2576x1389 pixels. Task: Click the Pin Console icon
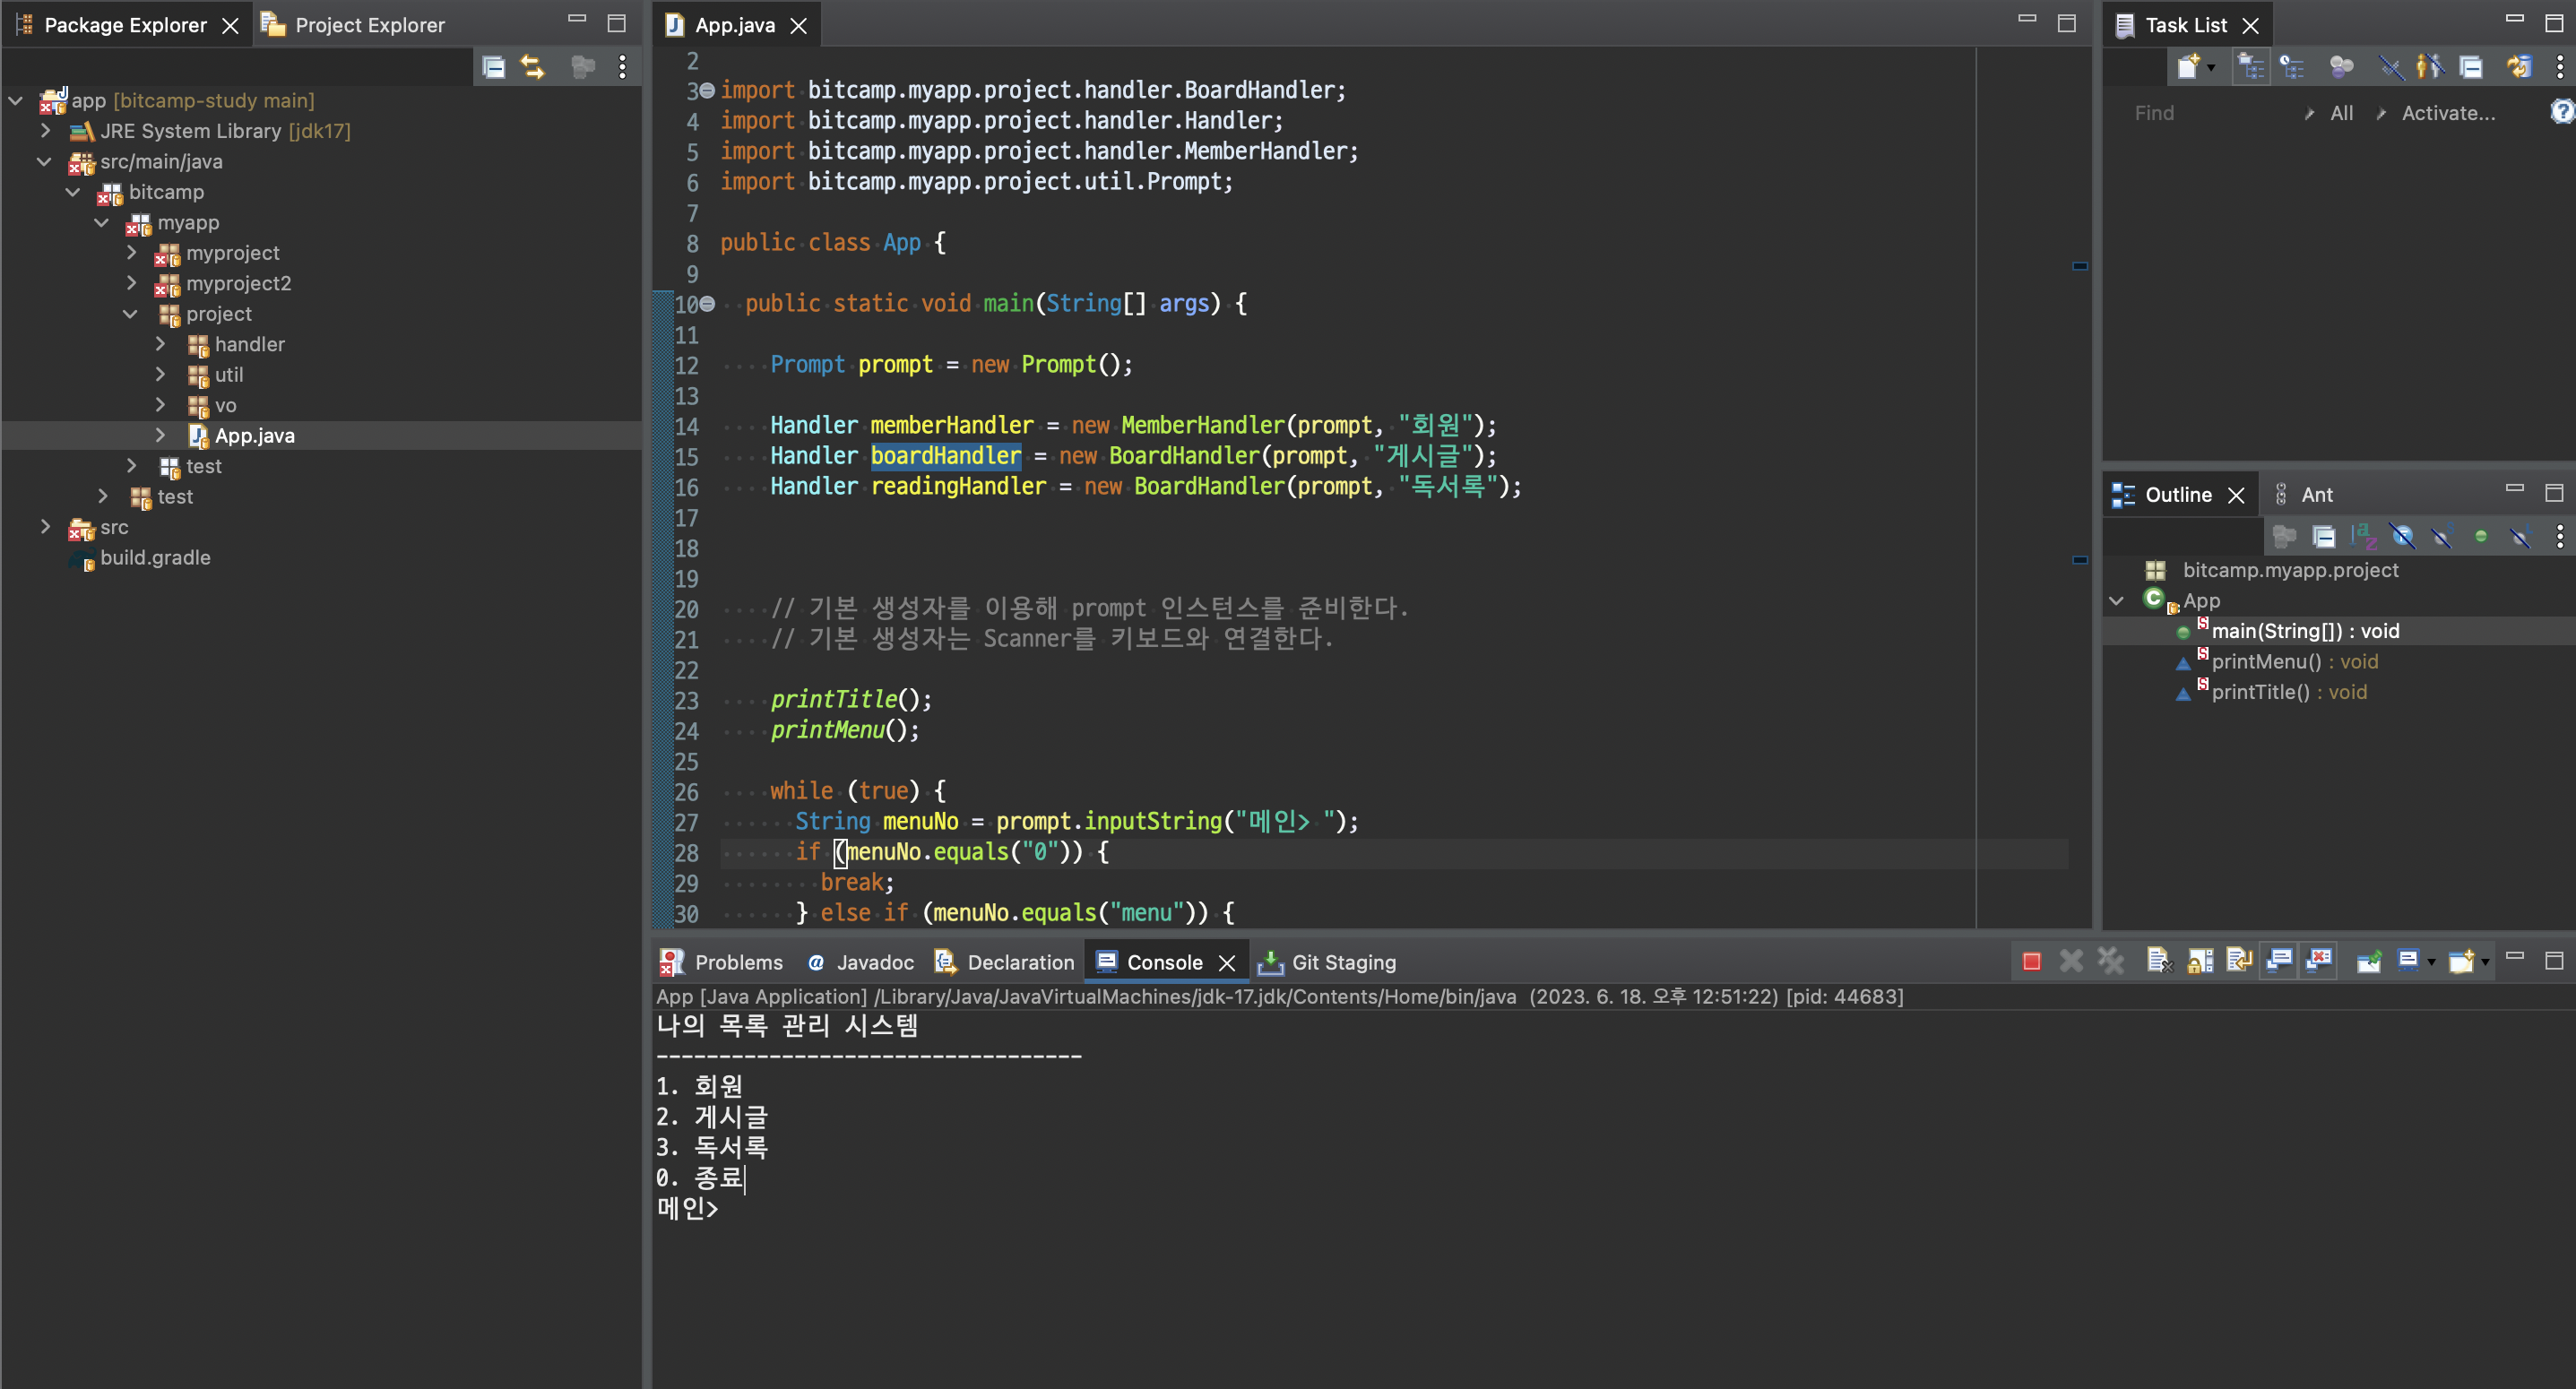(x=2368, y=961)
